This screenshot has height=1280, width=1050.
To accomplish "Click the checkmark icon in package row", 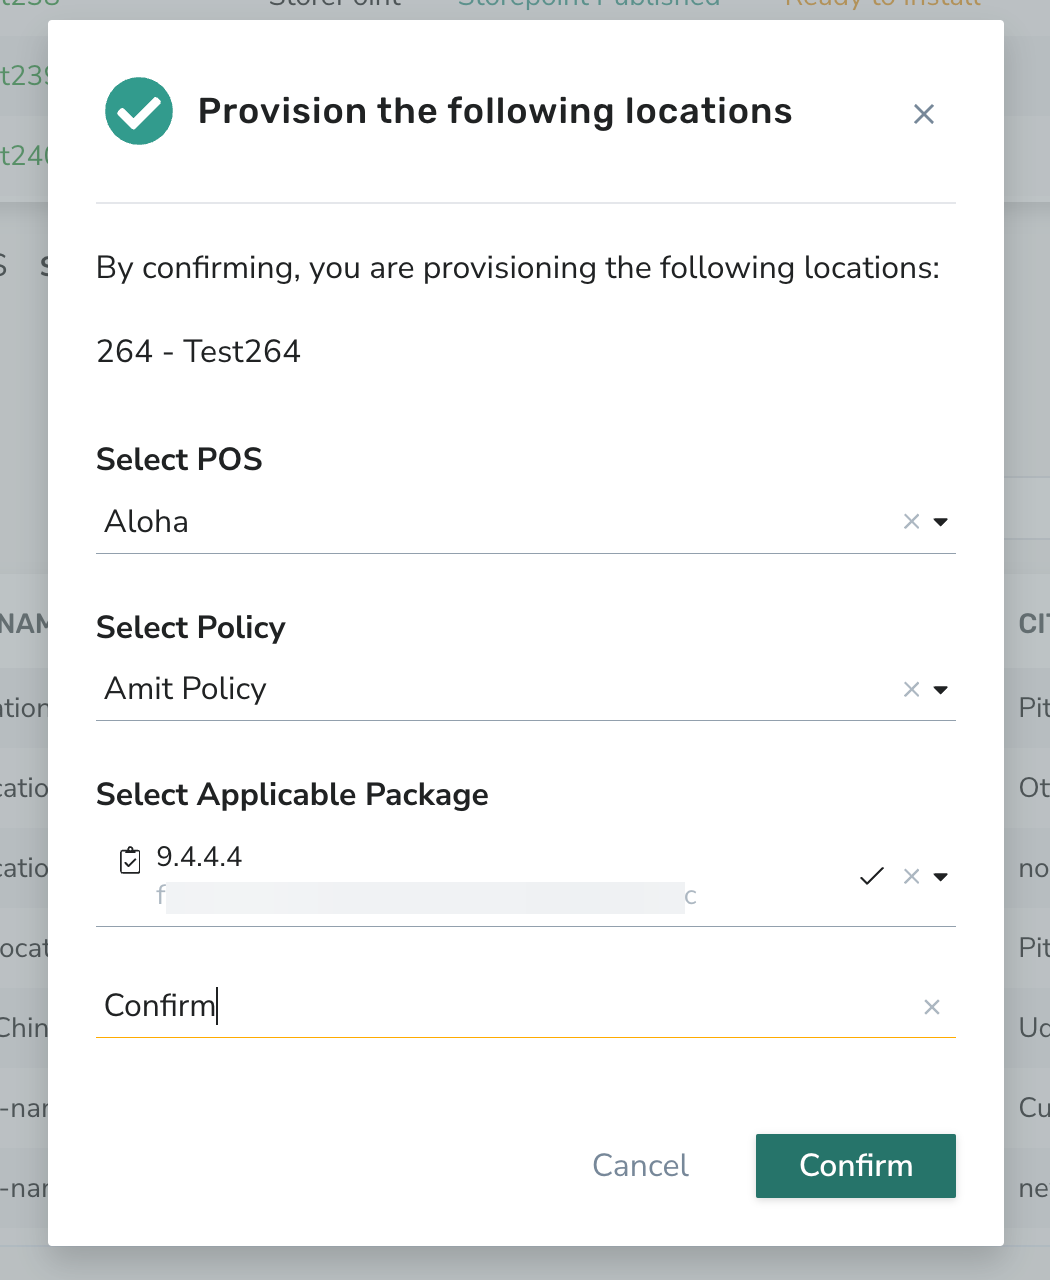I will 872,877.
